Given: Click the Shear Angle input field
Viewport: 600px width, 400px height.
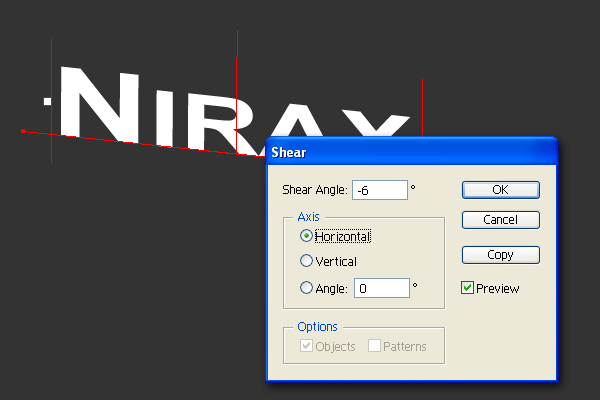Looking at the screenshot, I should pyautogui.click(x=380, y=190).
